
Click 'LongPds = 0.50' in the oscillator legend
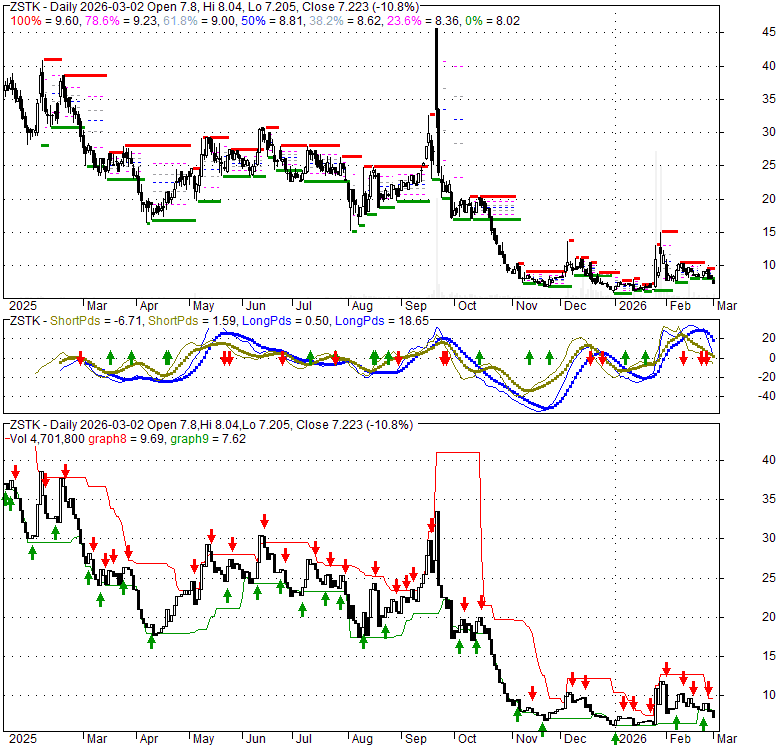pos(286,321)
